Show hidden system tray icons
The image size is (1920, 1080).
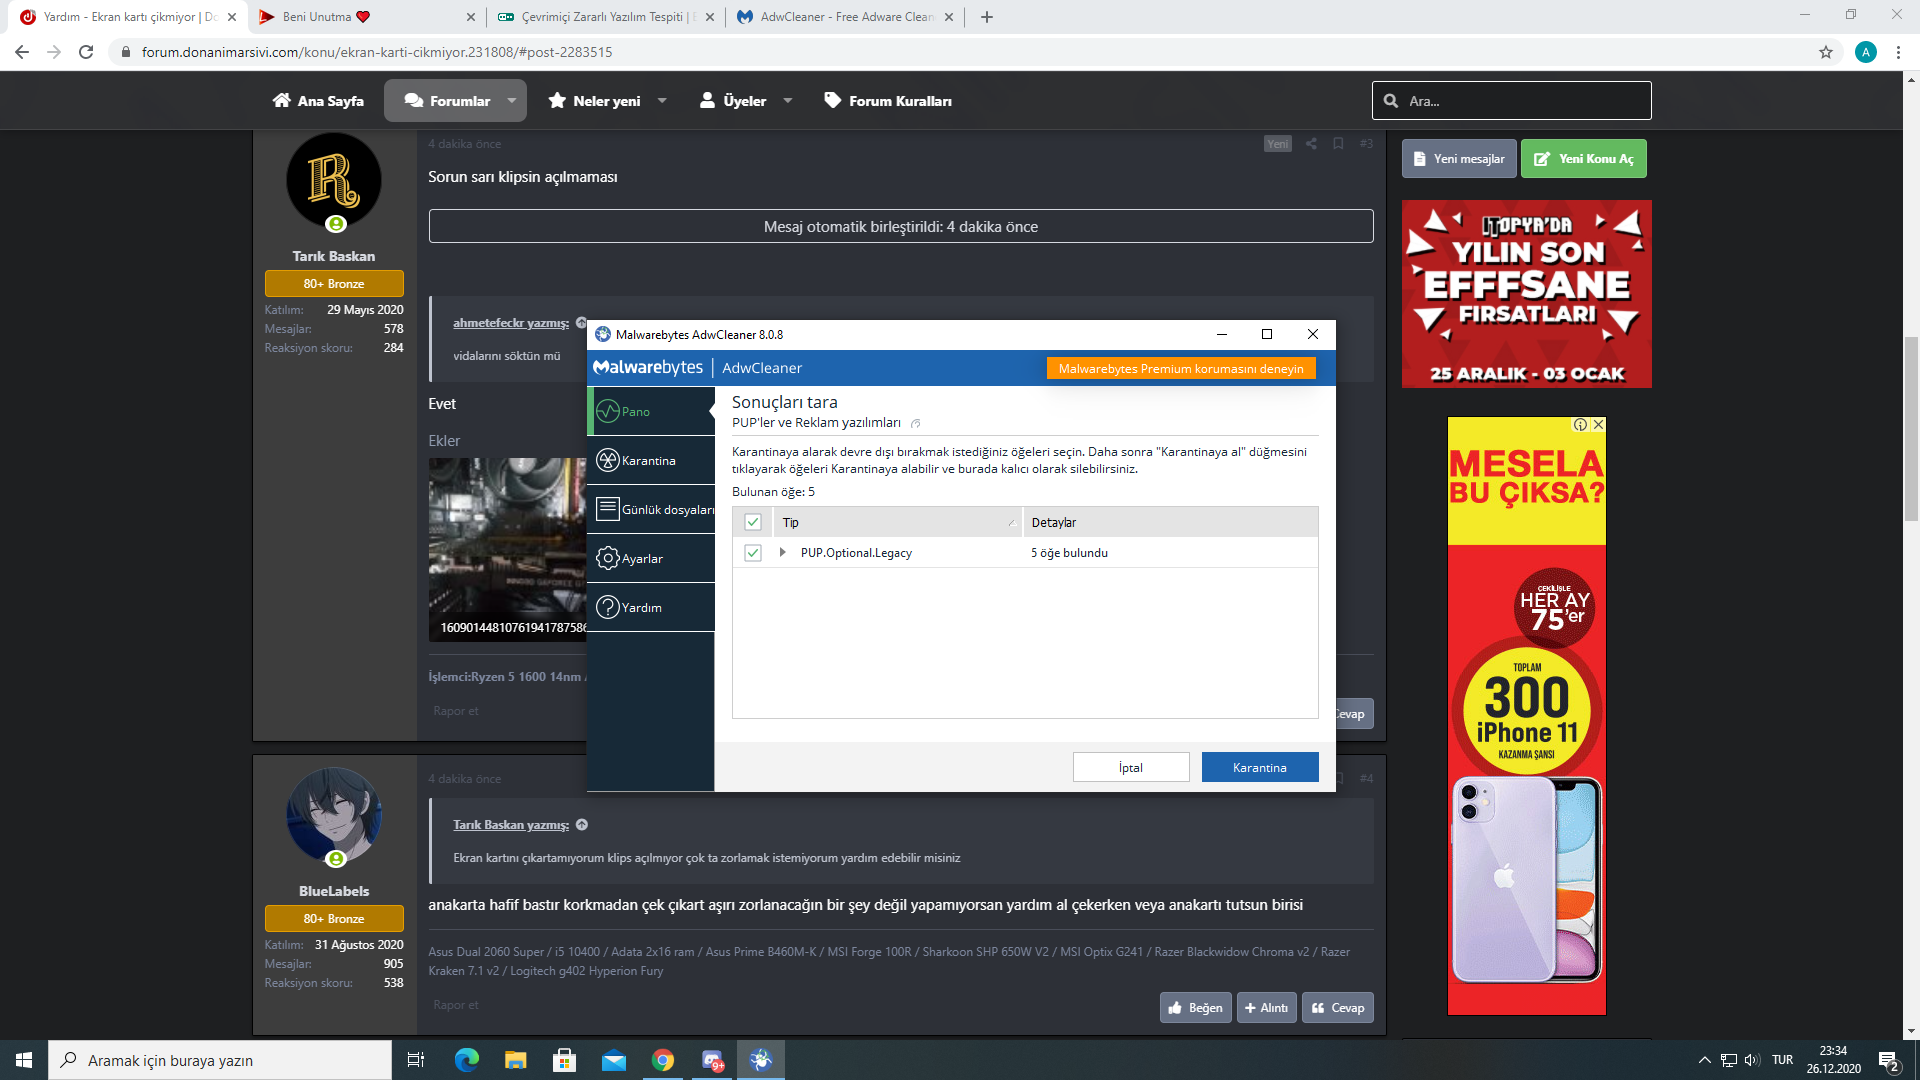(x=1704, y=1060)
